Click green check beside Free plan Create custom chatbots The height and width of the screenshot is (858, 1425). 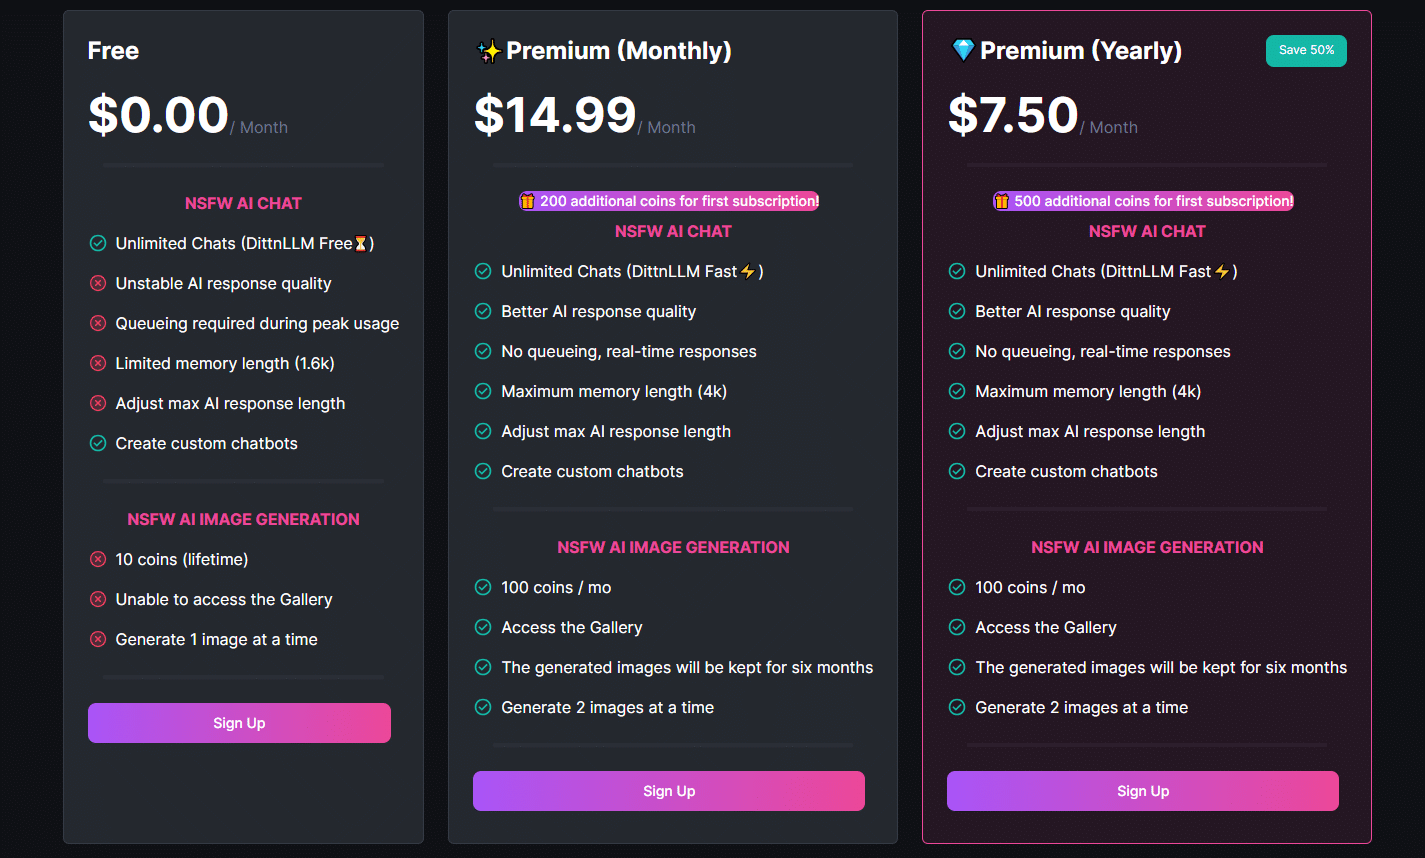coord(98,443)
